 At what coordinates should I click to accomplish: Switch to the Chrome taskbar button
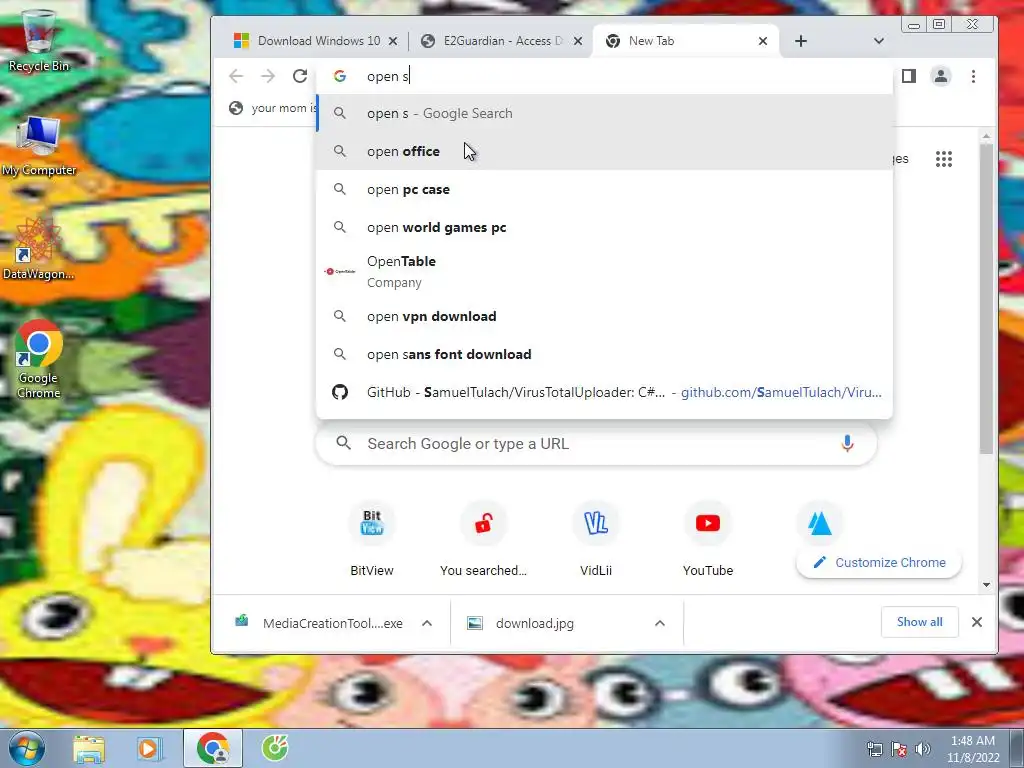(x=213, y=748)
